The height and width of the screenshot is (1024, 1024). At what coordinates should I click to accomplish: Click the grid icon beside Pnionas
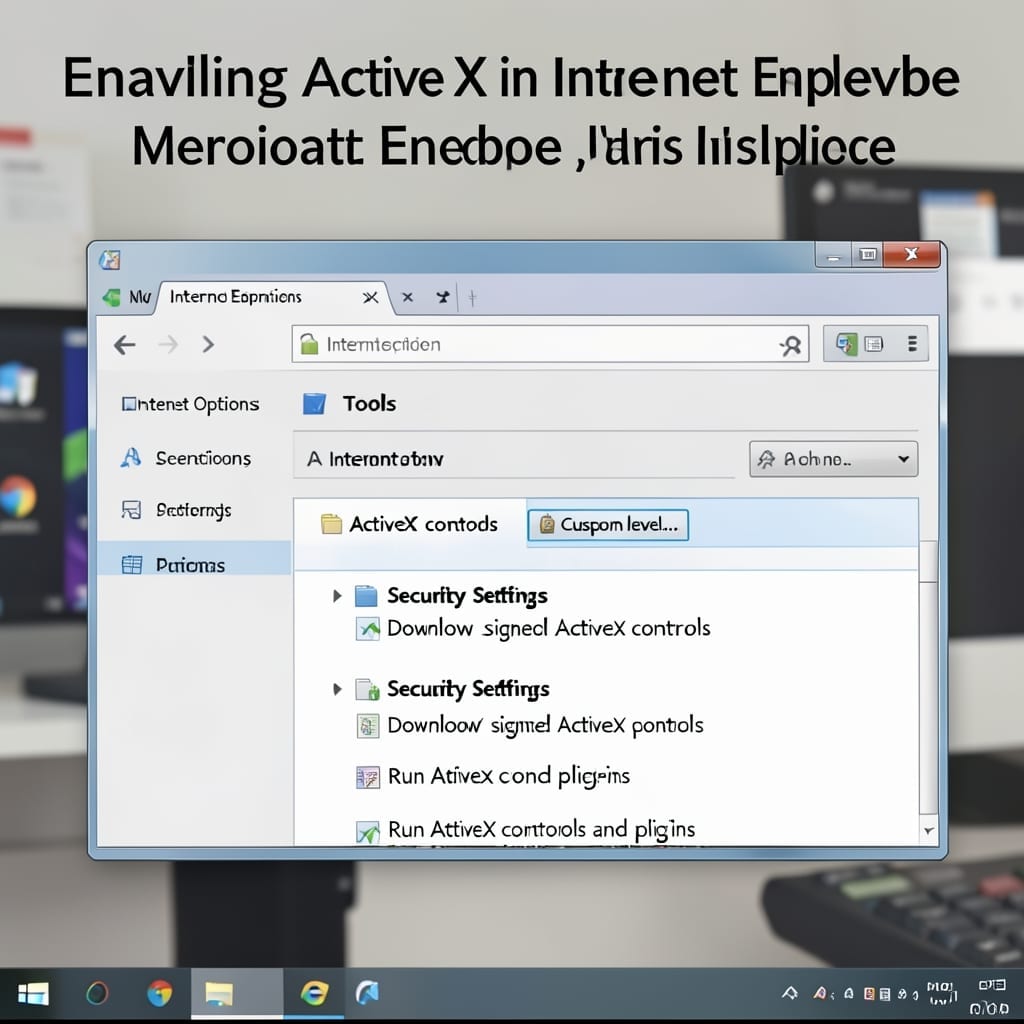click(132, 565)
